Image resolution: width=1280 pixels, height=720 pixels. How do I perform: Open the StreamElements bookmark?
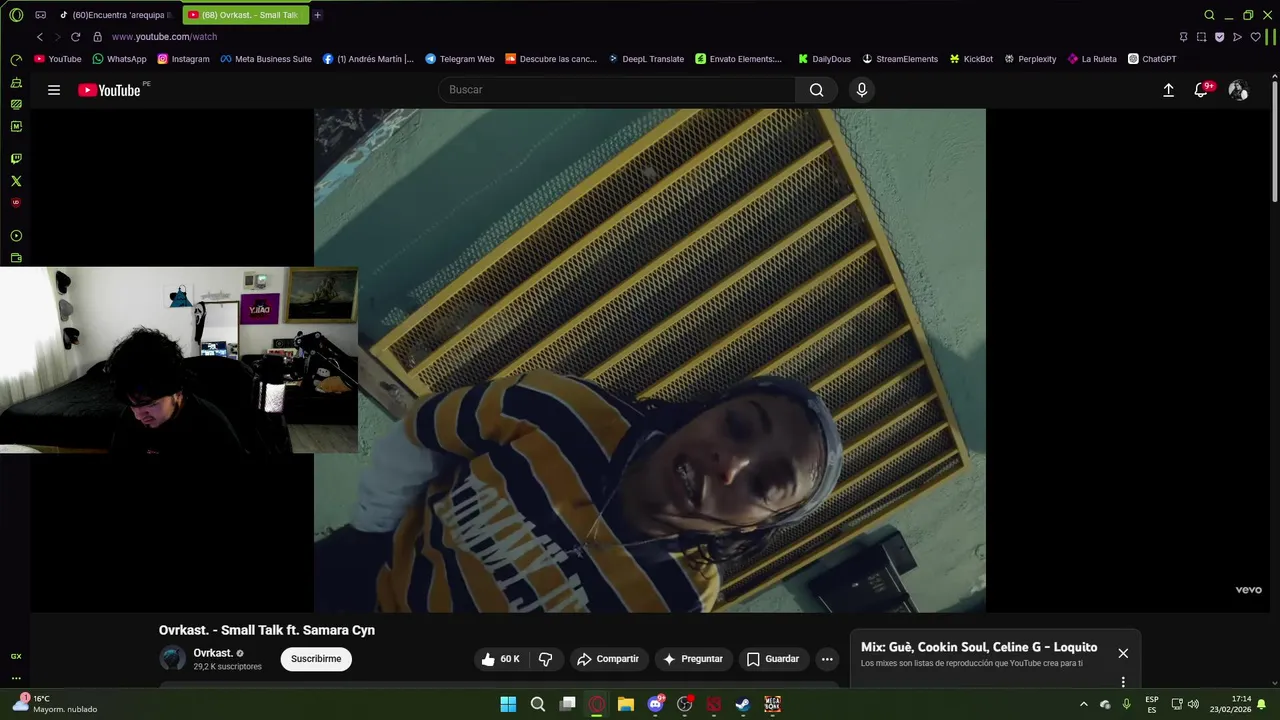tap(900, 59)
